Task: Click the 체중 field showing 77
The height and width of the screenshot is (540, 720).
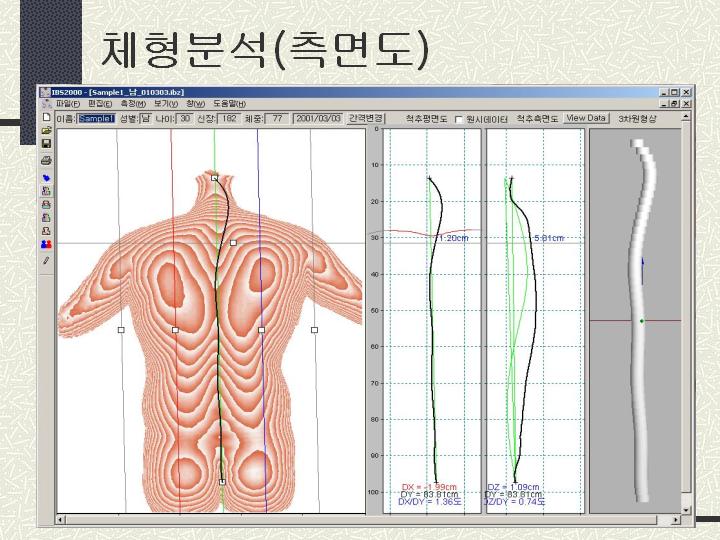Action: point(277,118)
